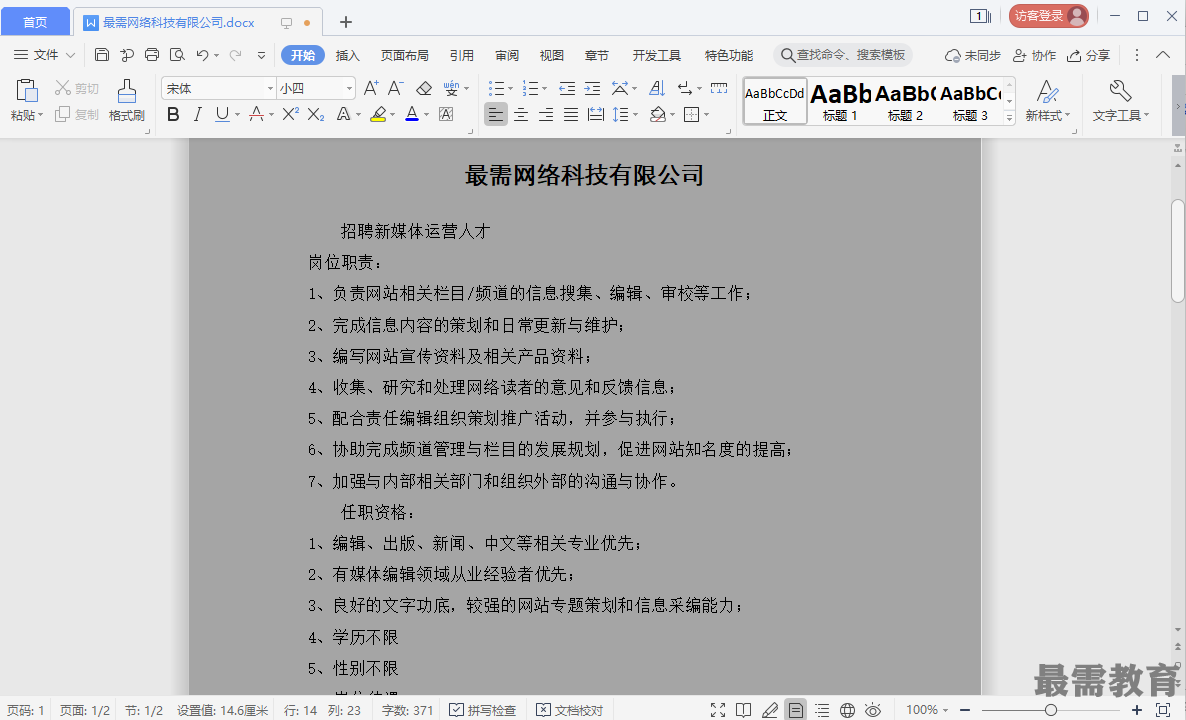This screenshot has height=720, width=1186.
Task: Click the command search box
Action: [843, 55]
